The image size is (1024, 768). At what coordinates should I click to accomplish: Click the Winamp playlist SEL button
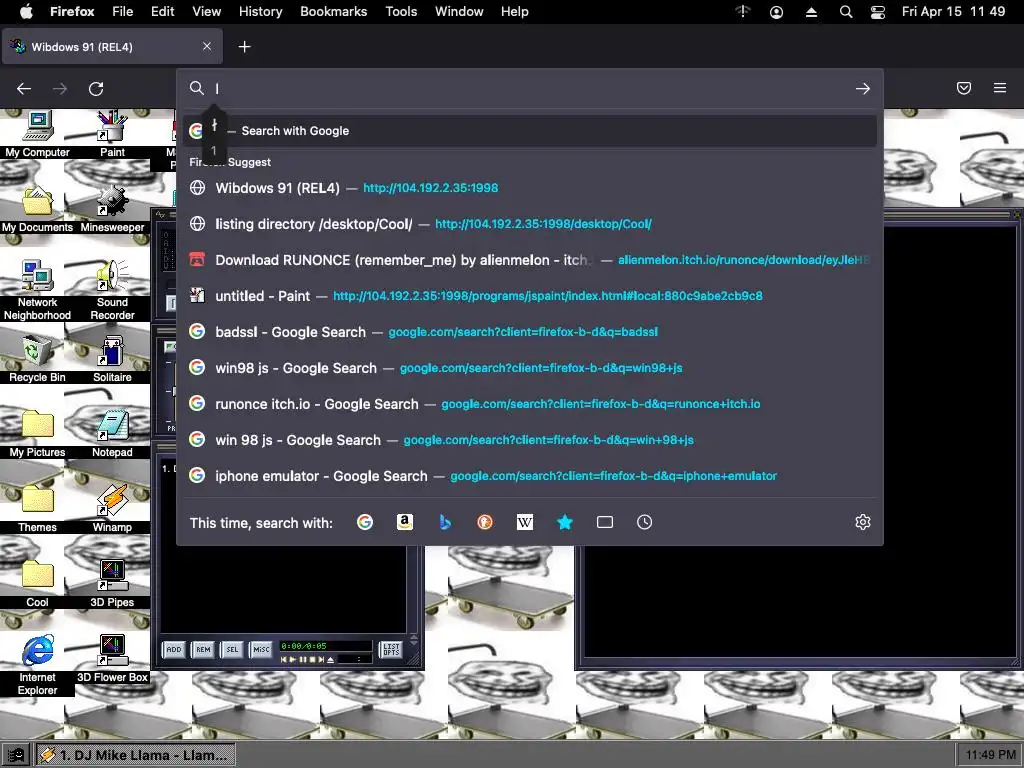232,649
